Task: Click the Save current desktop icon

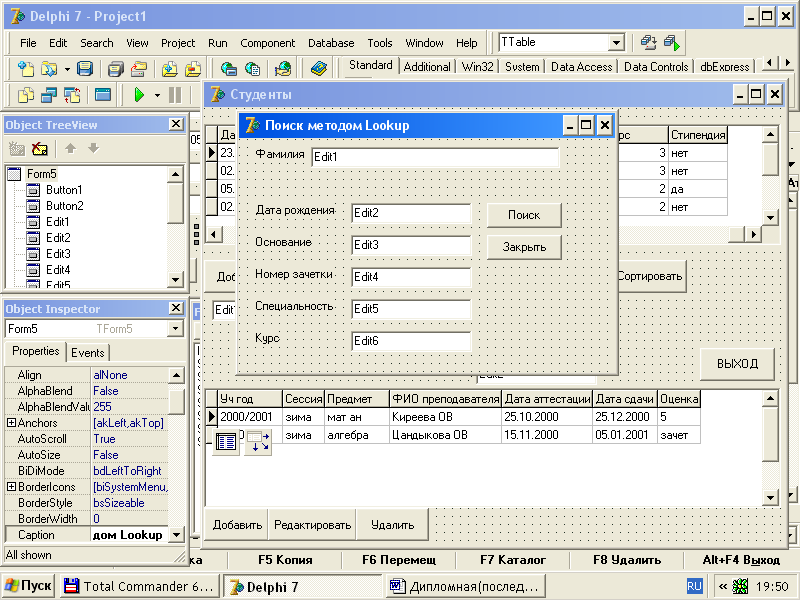Action: click(648, 43)
